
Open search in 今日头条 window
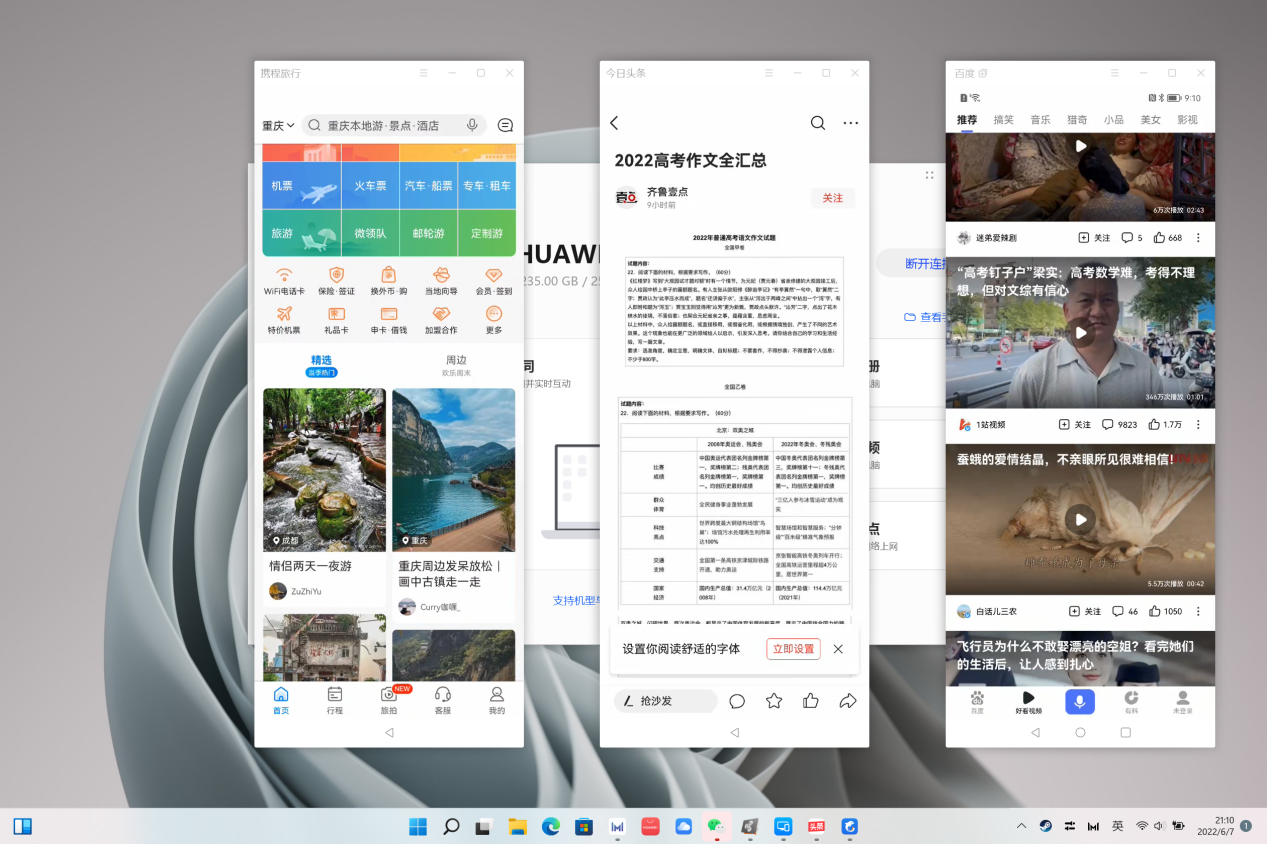(x=817, y=123)
